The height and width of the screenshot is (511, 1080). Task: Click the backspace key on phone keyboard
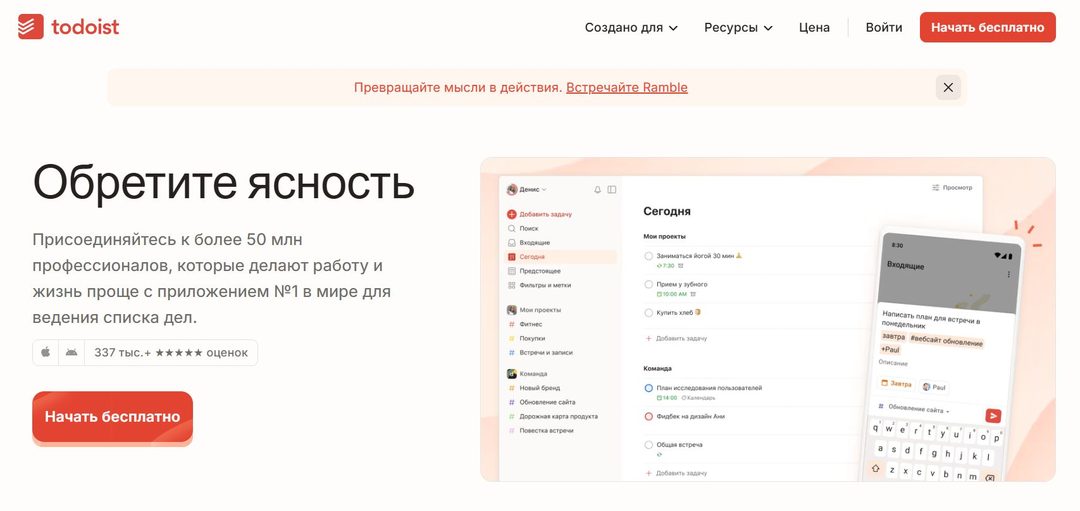point(989,477)
